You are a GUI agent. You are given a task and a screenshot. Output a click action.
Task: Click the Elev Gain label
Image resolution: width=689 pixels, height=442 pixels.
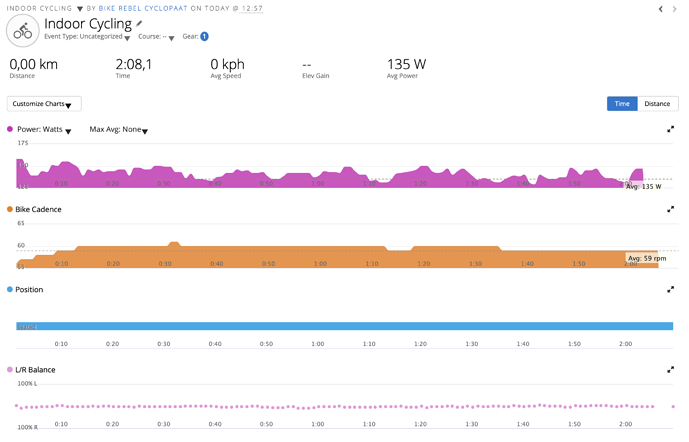315,76
